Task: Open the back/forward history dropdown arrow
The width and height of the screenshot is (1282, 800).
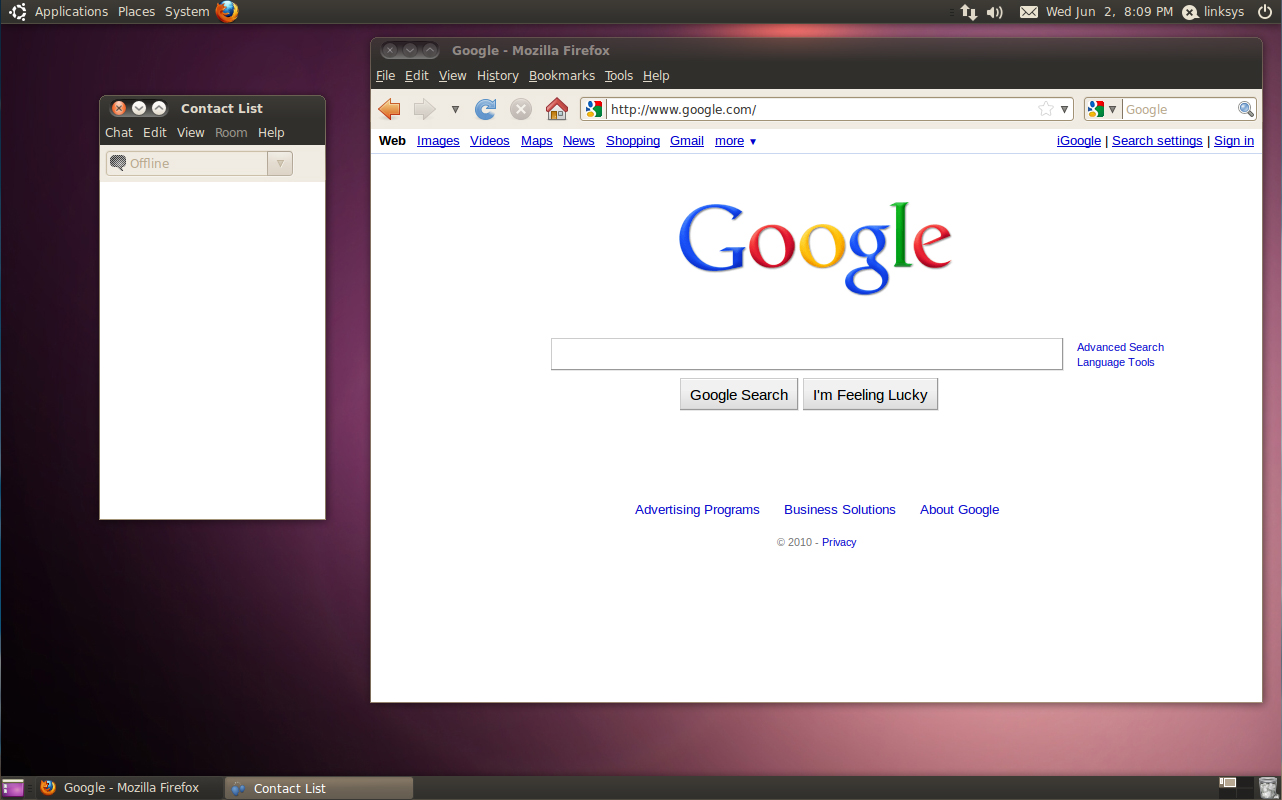Action: [x=455, y=110]
